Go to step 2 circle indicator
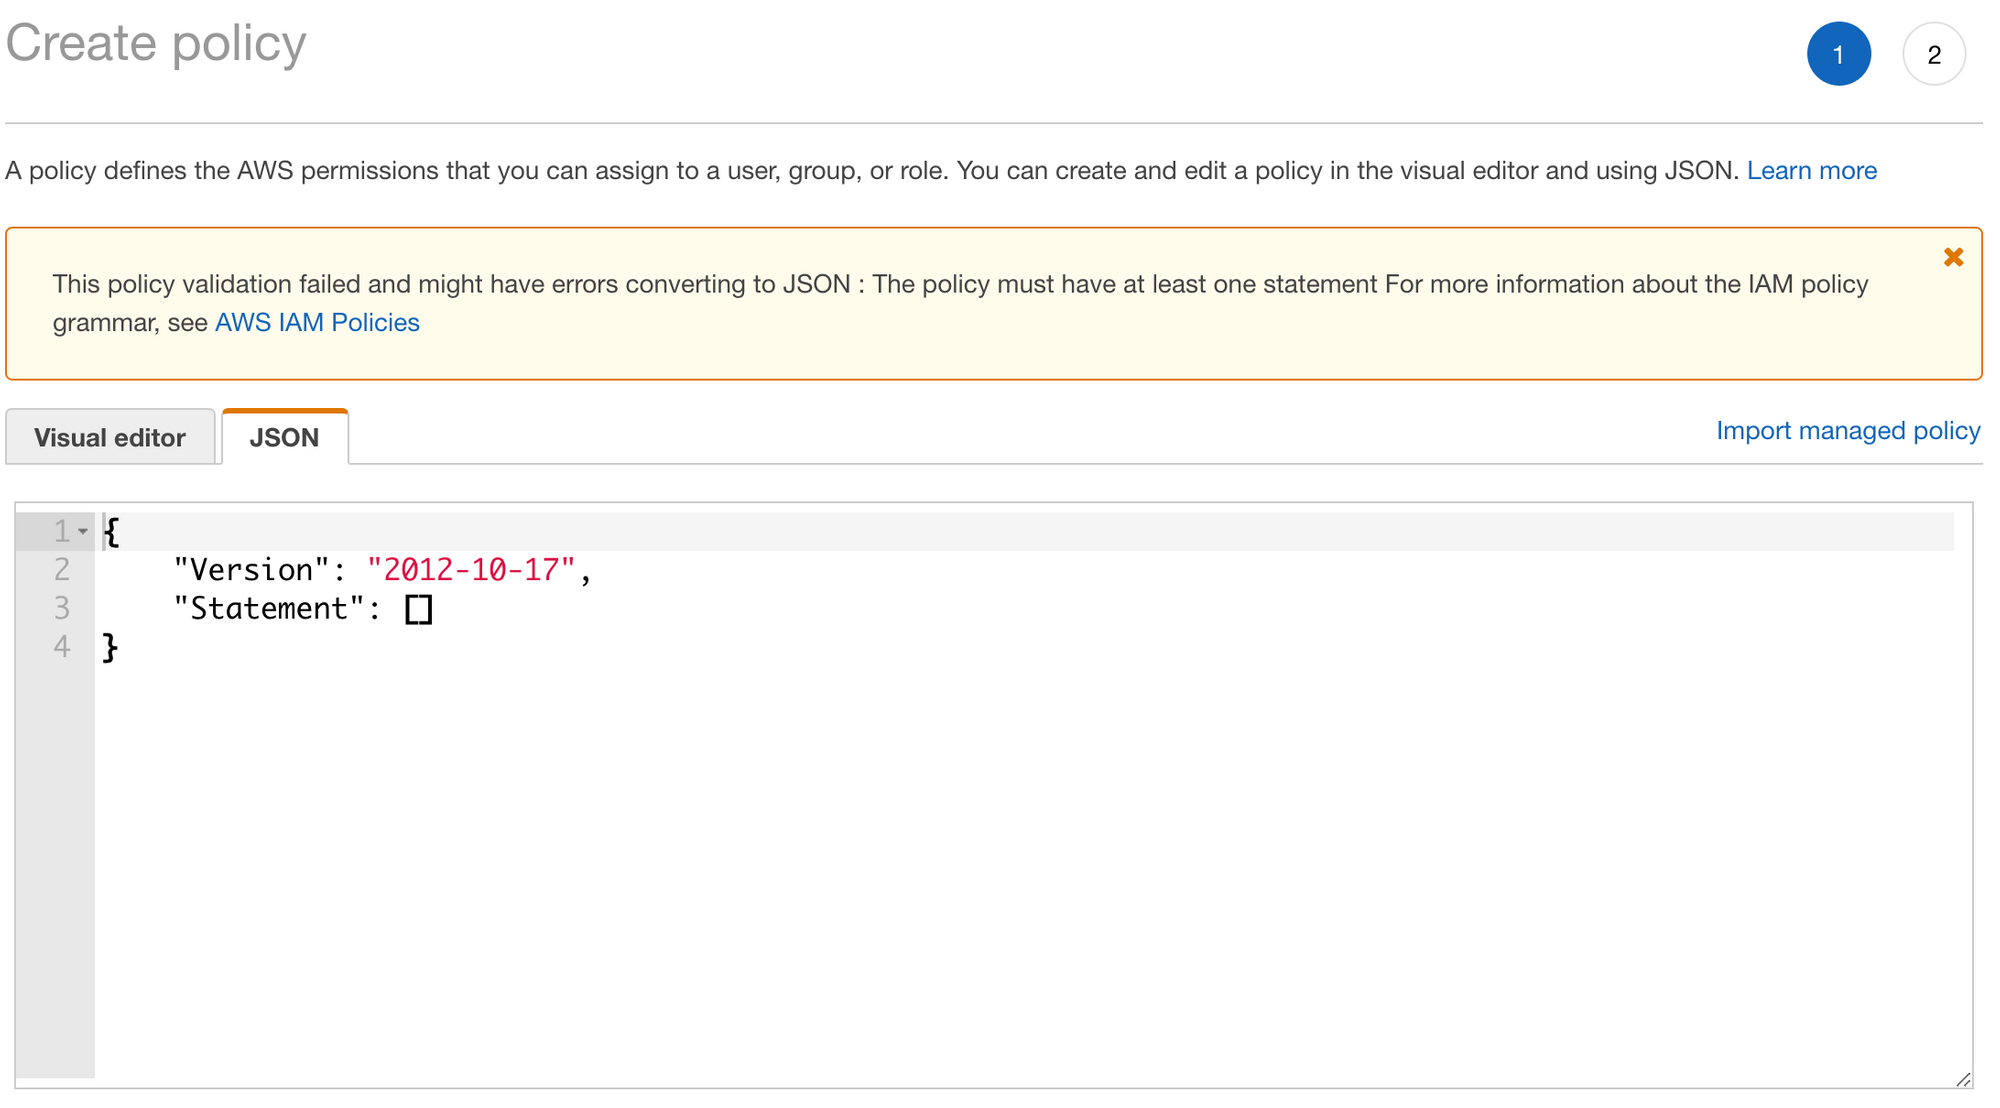Viewport: 2000px width, 1108px height. click(1933, 54)
